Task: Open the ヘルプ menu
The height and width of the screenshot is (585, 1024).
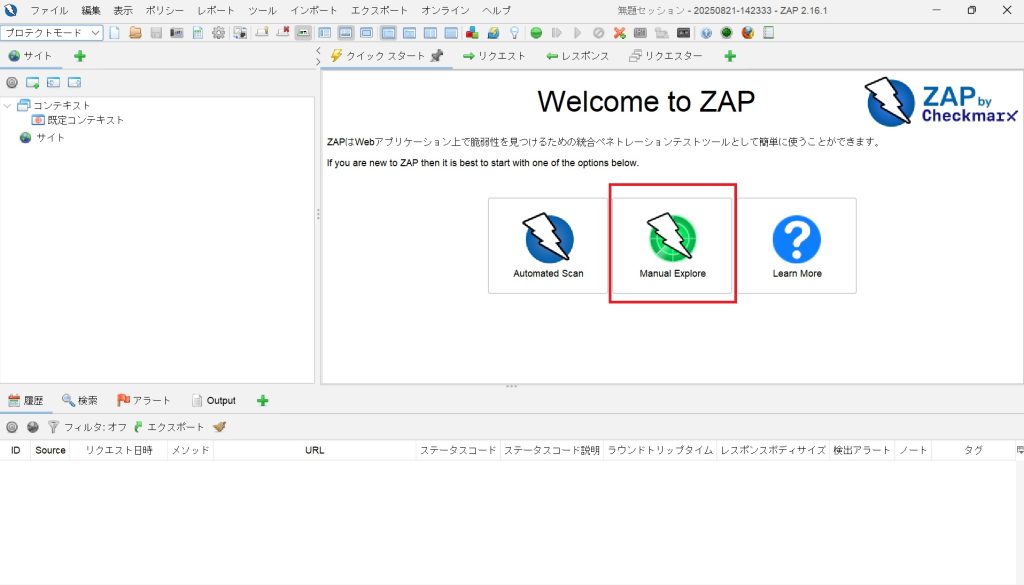Action: point(496,10)
